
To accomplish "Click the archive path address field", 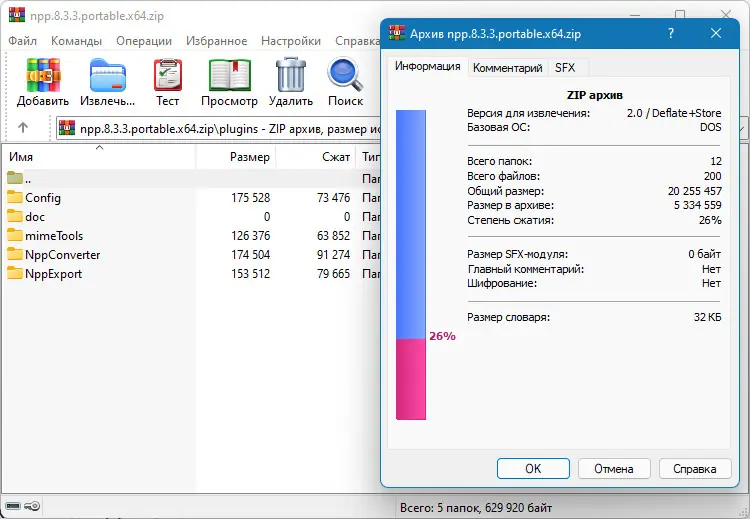I will pyautogui.click(x=219, y=128).
